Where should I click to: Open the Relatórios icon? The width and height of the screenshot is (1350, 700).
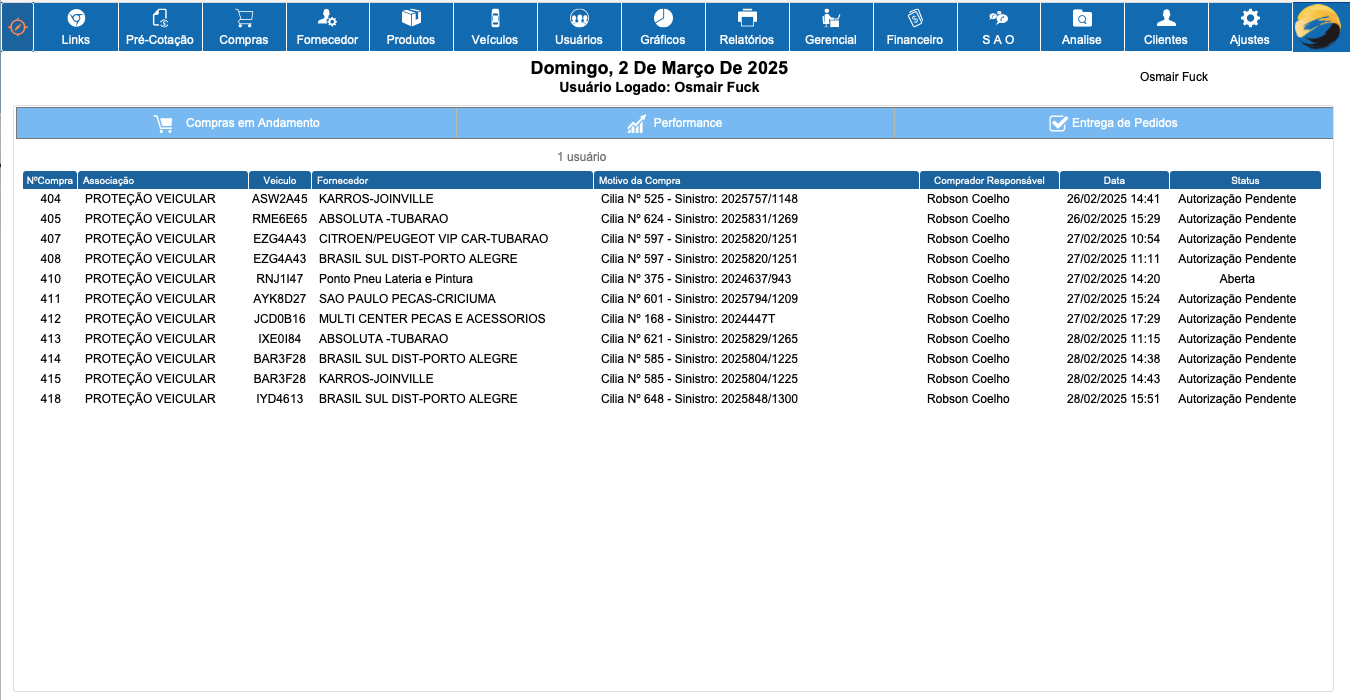[747, 26]
